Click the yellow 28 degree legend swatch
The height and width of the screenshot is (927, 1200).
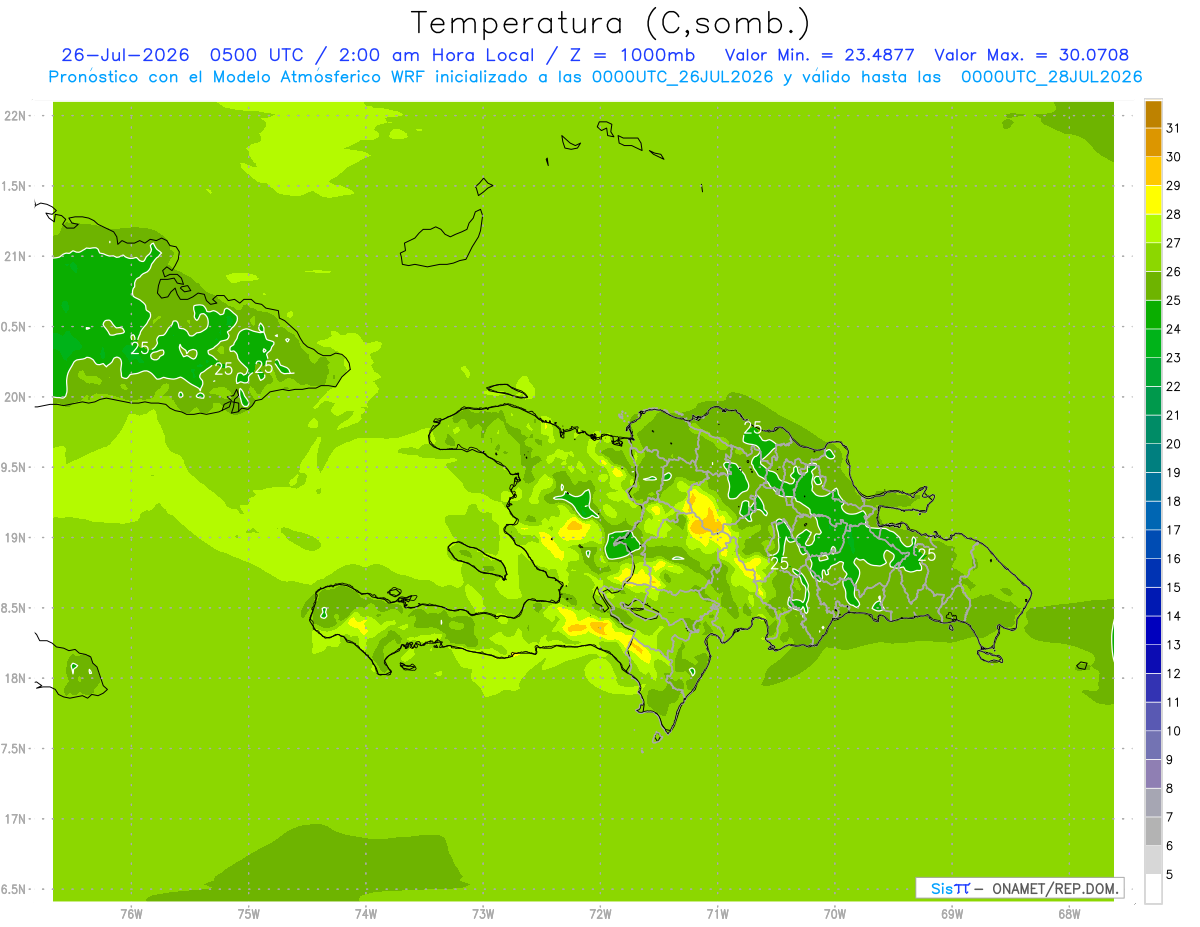tap(1153, 200)
